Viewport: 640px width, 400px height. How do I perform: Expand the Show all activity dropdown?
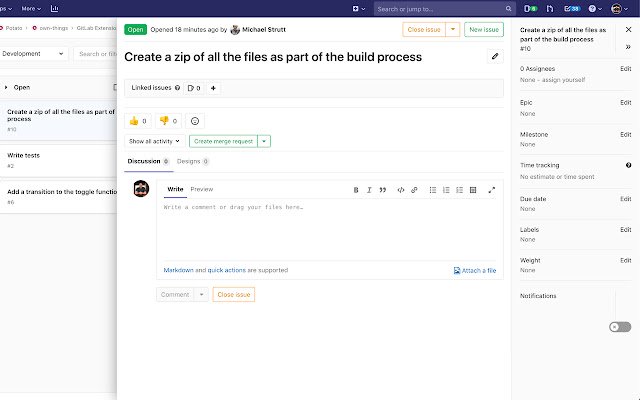[x=154, y=141]
